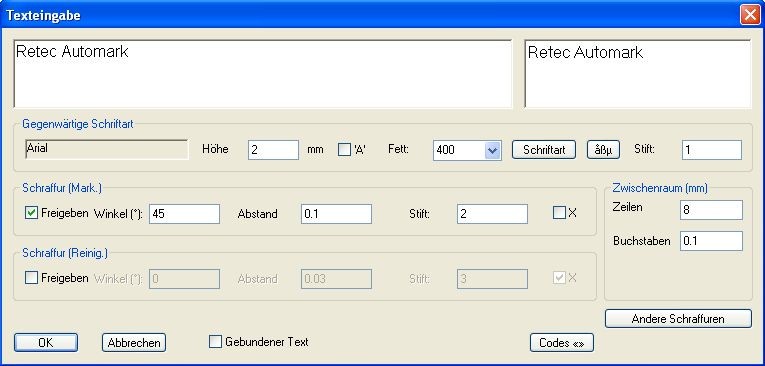Click the Fett: label

pyautogui.click(x=399, y=149)
